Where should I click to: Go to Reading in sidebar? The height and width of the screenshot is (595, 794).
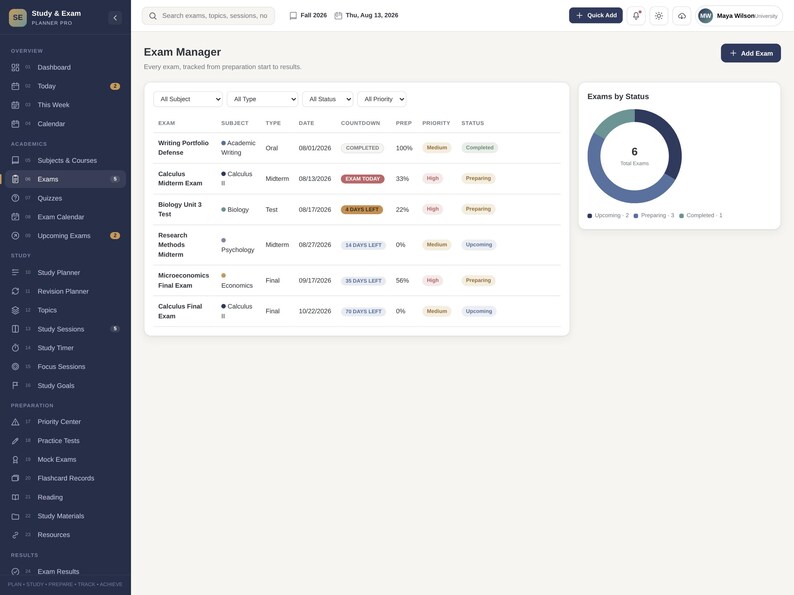65,497
